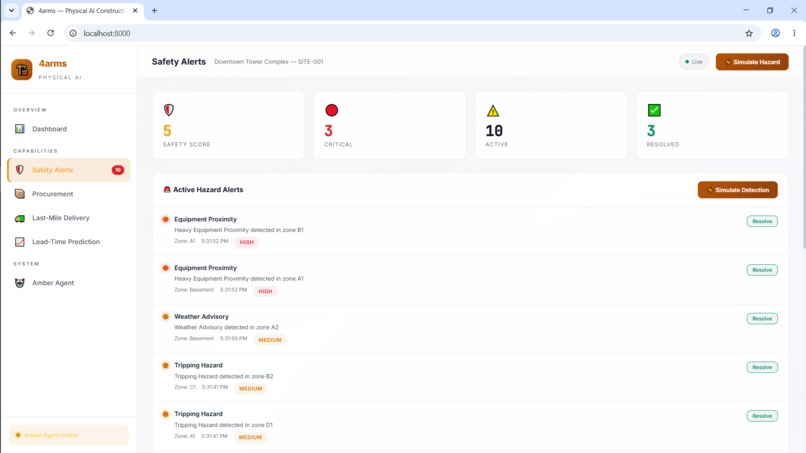Click the Amber Agent Online status bar

pyautogui.click(x=68, y=435)
